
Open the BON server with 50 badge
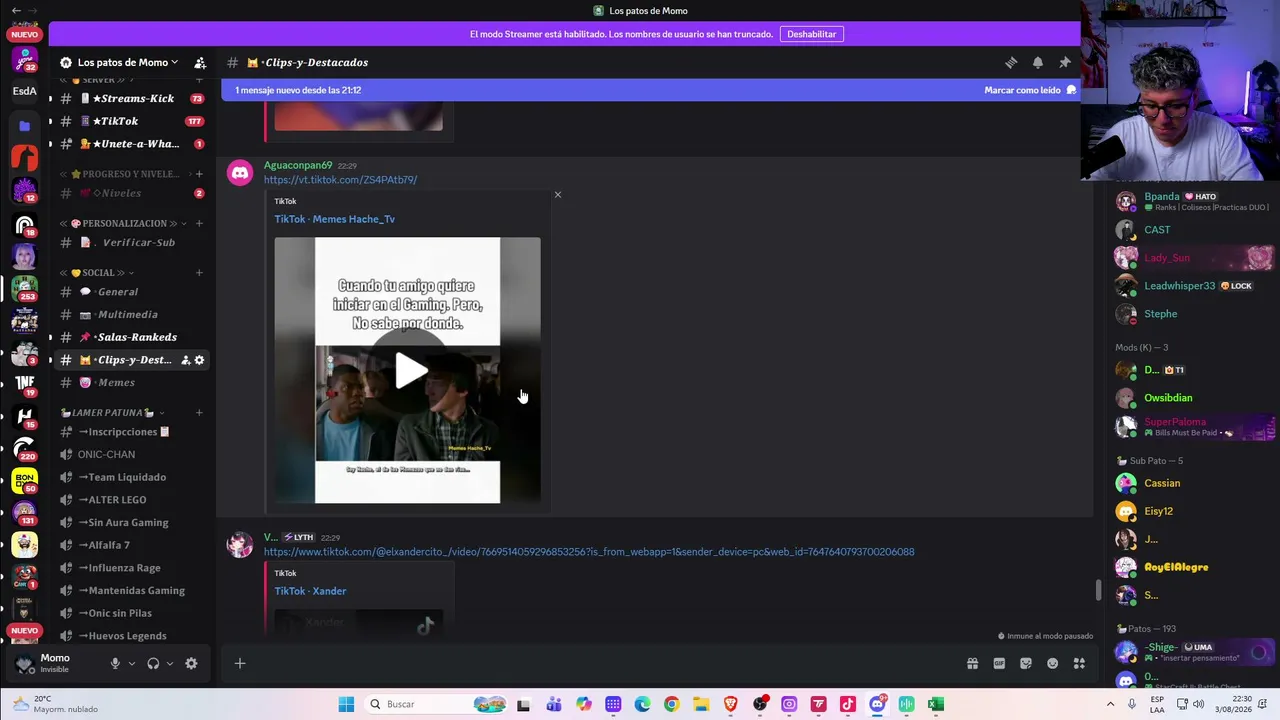point(25,481)
